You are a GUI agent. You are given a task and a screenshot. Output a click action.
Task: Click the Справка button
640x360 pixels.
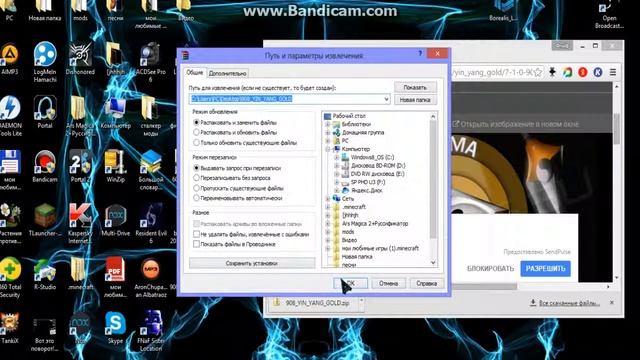(427, 283)
